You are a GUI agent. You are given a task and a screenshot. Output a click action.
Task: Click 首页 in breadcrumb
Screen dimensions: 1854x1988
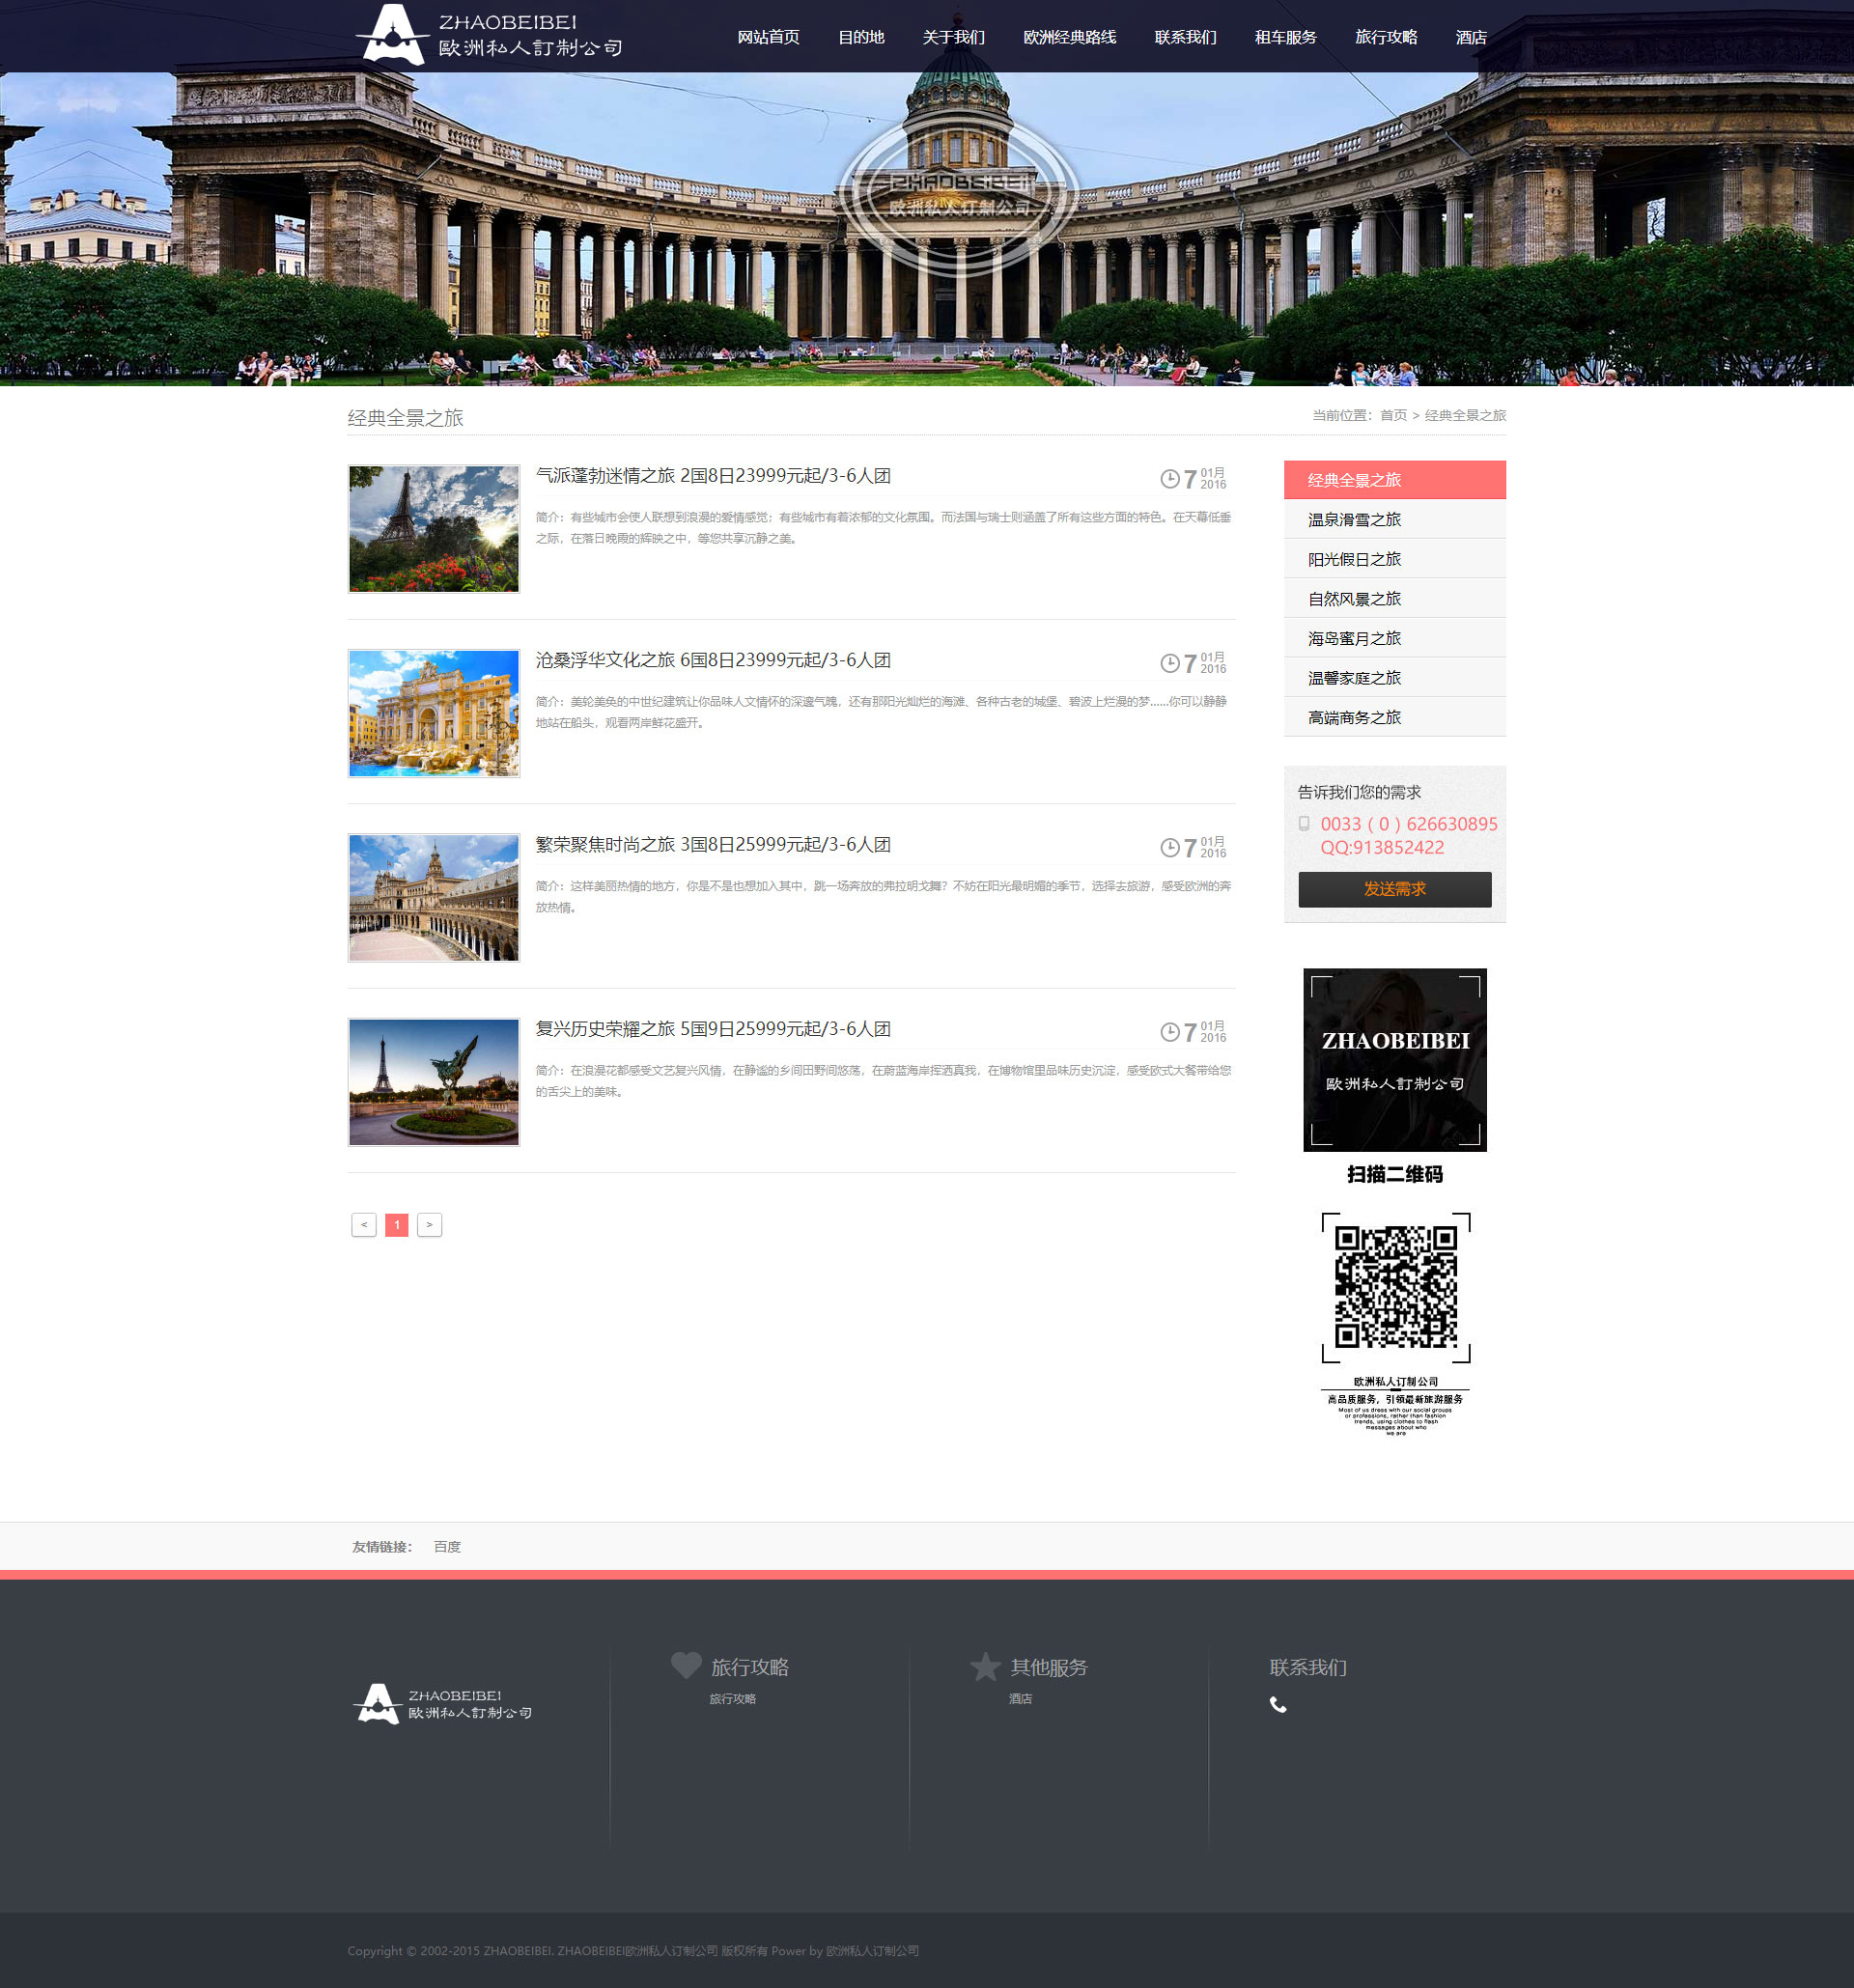click(1393, 415)
